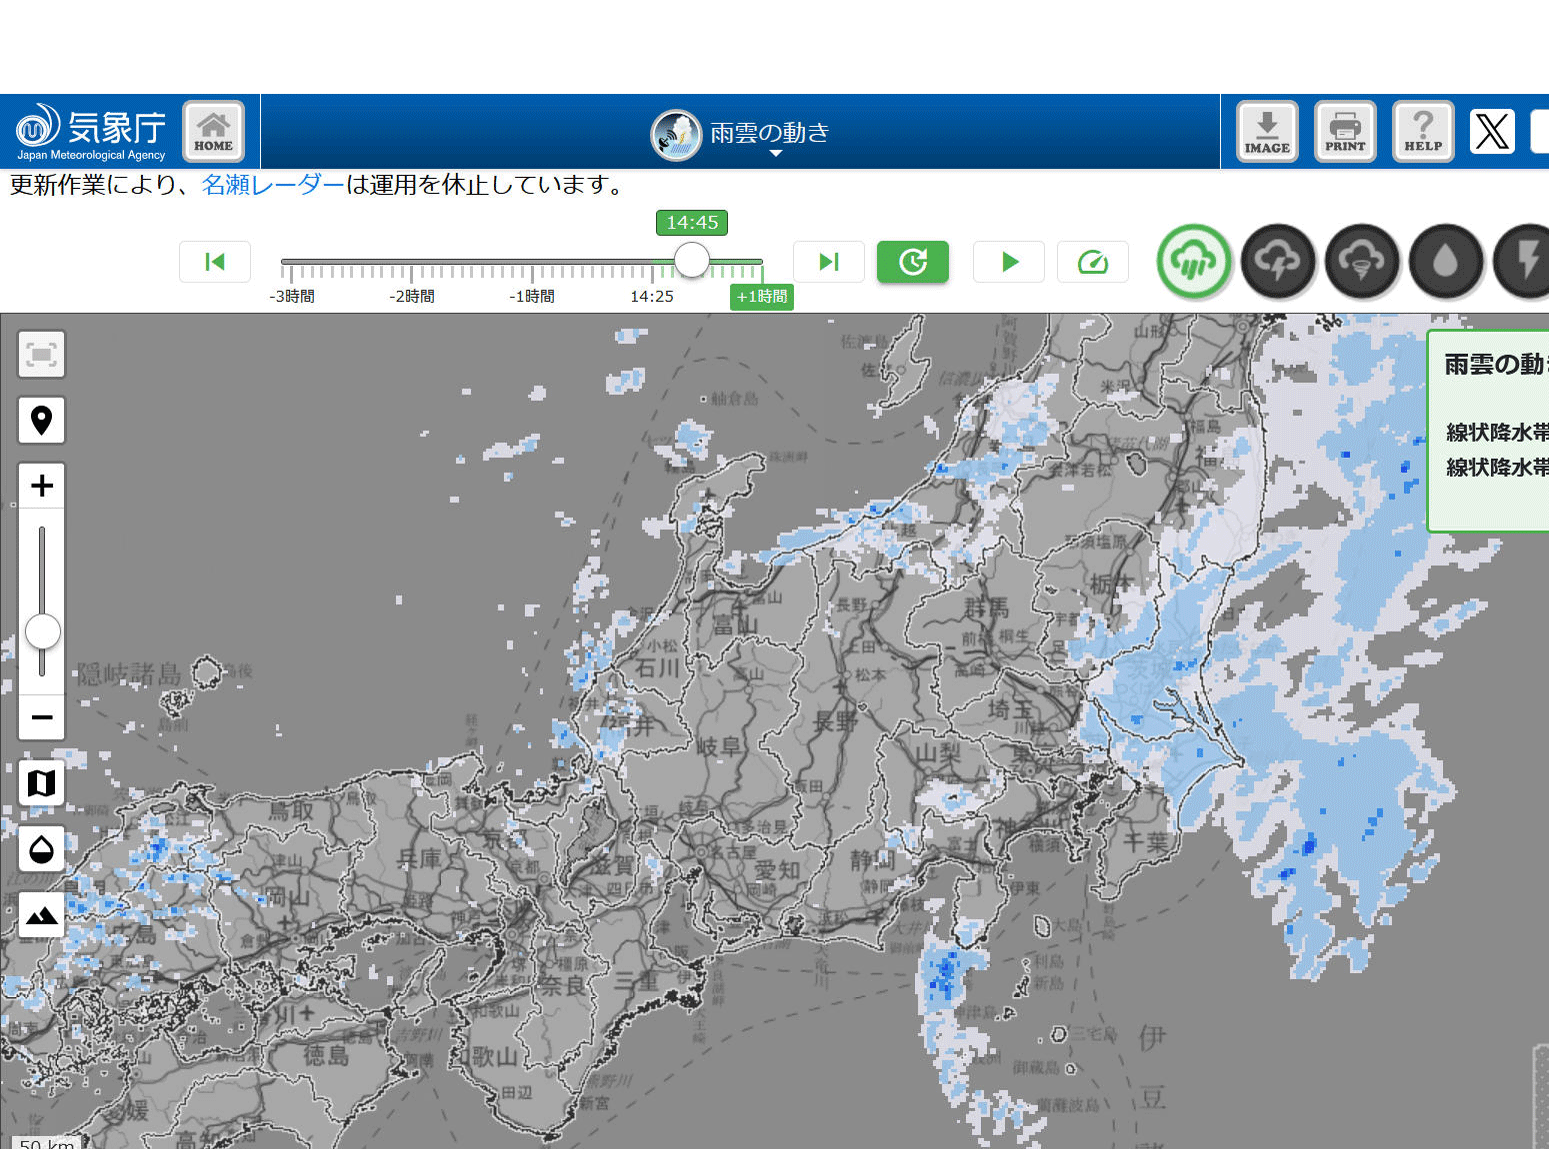Screen dimensions: 1549x1149
Task: Open the 名瀬レーダー link
Action: [273, 185]
